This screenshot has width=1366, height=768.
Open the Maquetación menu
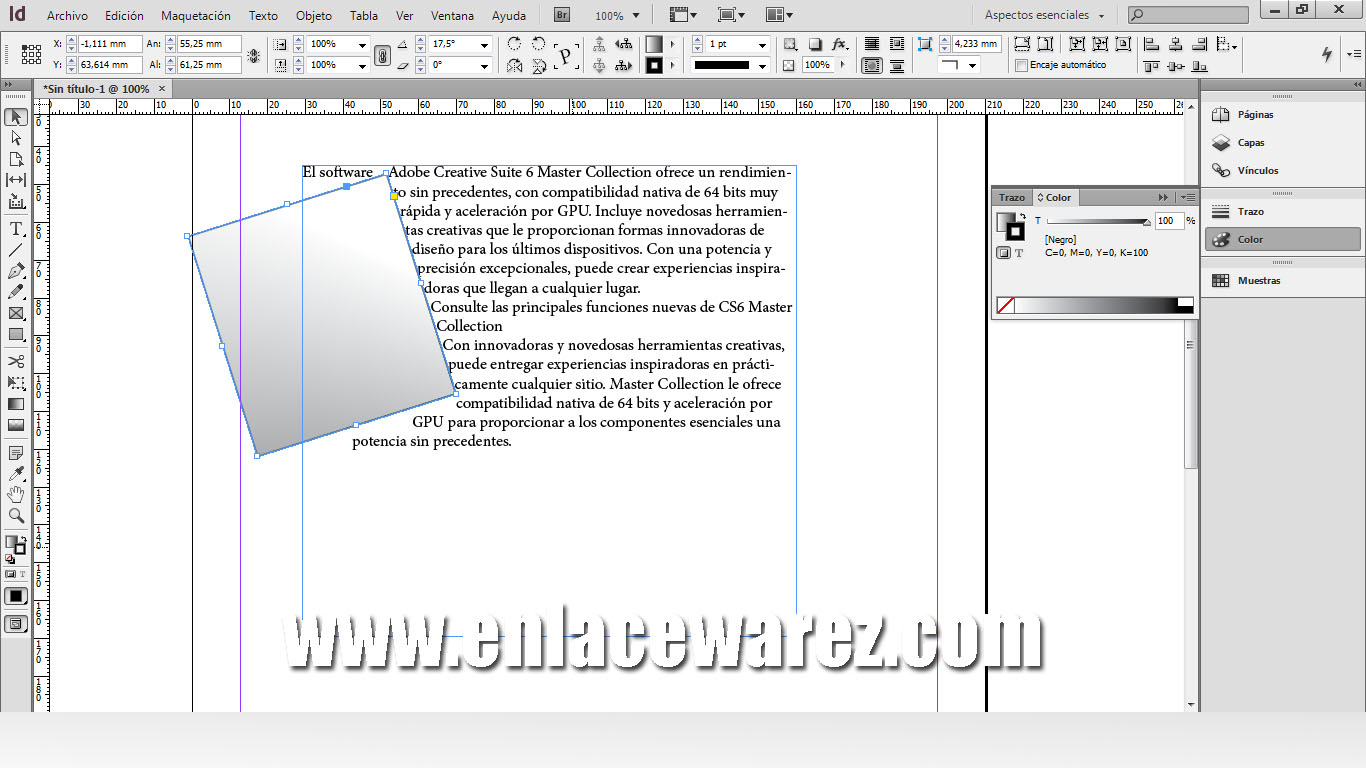(196, 16)
